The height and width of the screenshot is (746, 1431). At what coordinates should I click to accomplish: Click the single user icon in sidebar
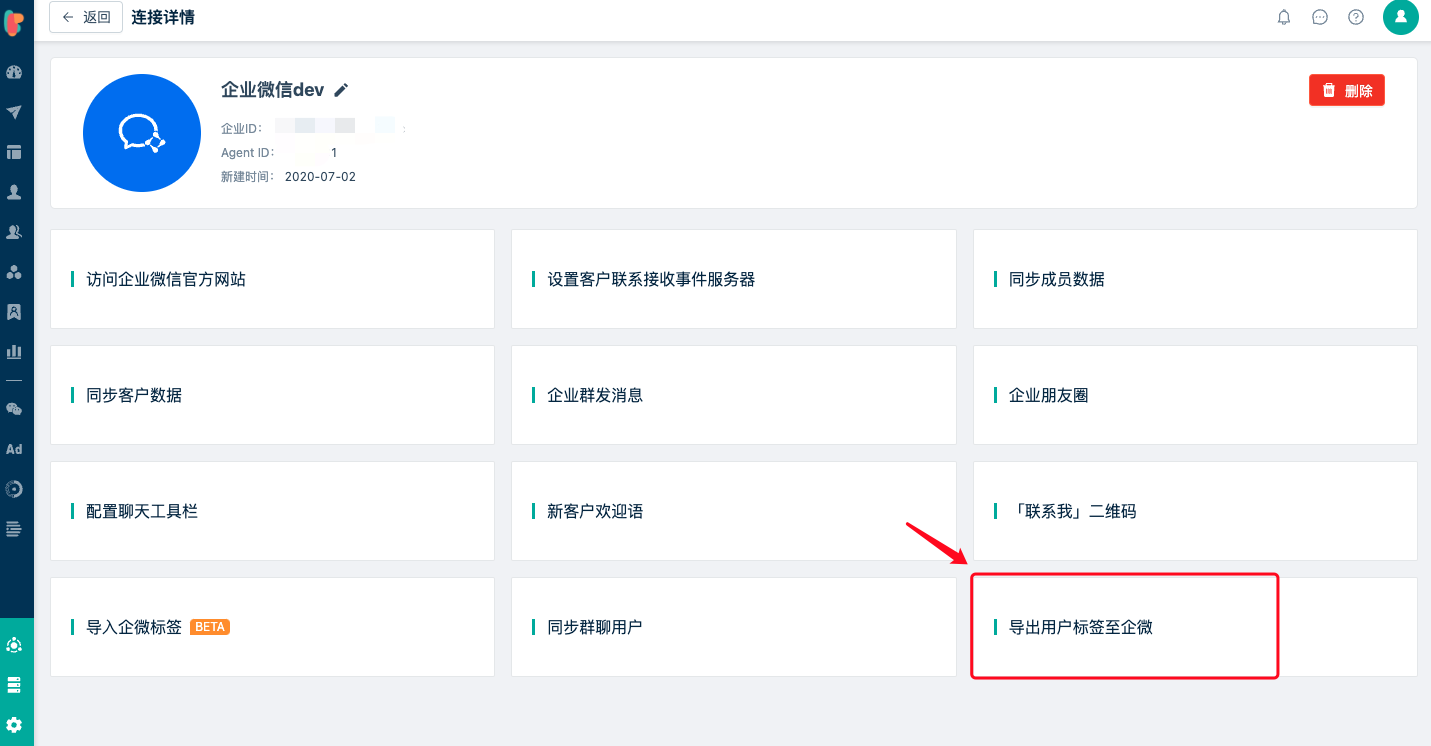pyautogui.click(x=14, y=192)
